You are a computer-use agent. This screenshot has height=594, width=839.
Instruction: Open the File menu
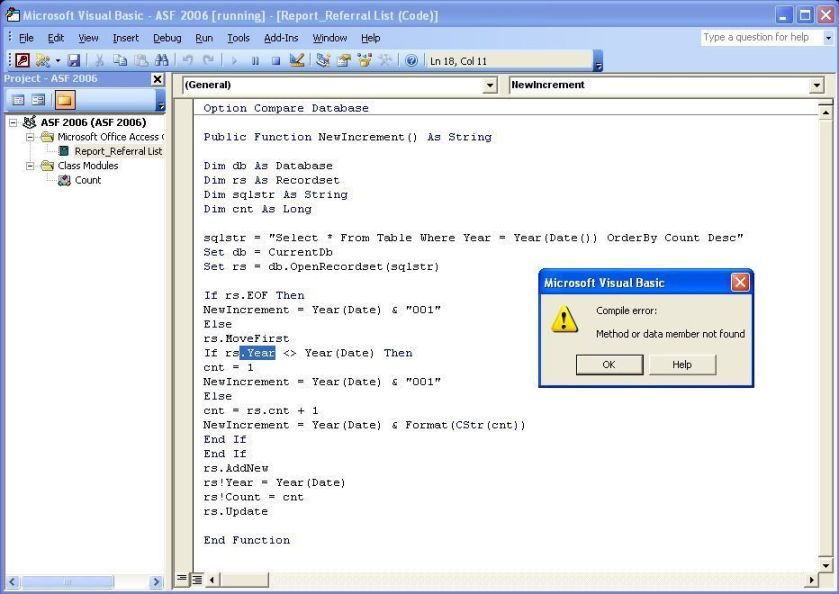point(26,38)
